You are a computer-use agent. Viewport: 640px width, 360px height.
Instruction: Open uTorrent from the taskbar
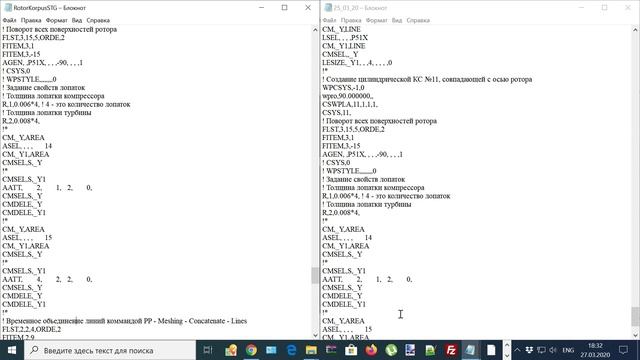(x=391, y=350)
